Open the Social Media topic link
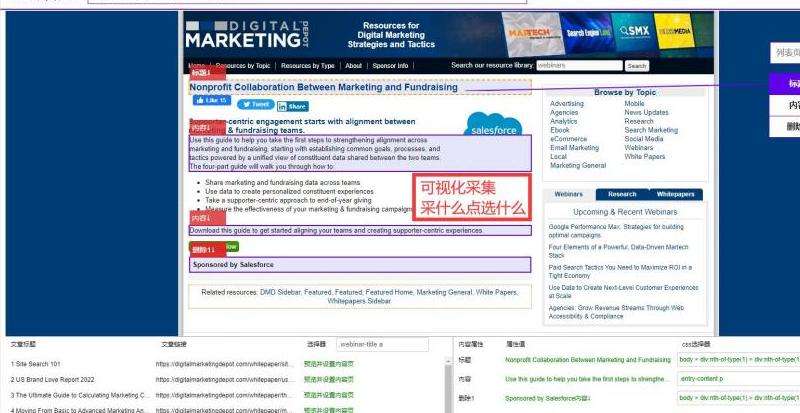The width and height of the screenshot is (800, 413). pos(644,139)
